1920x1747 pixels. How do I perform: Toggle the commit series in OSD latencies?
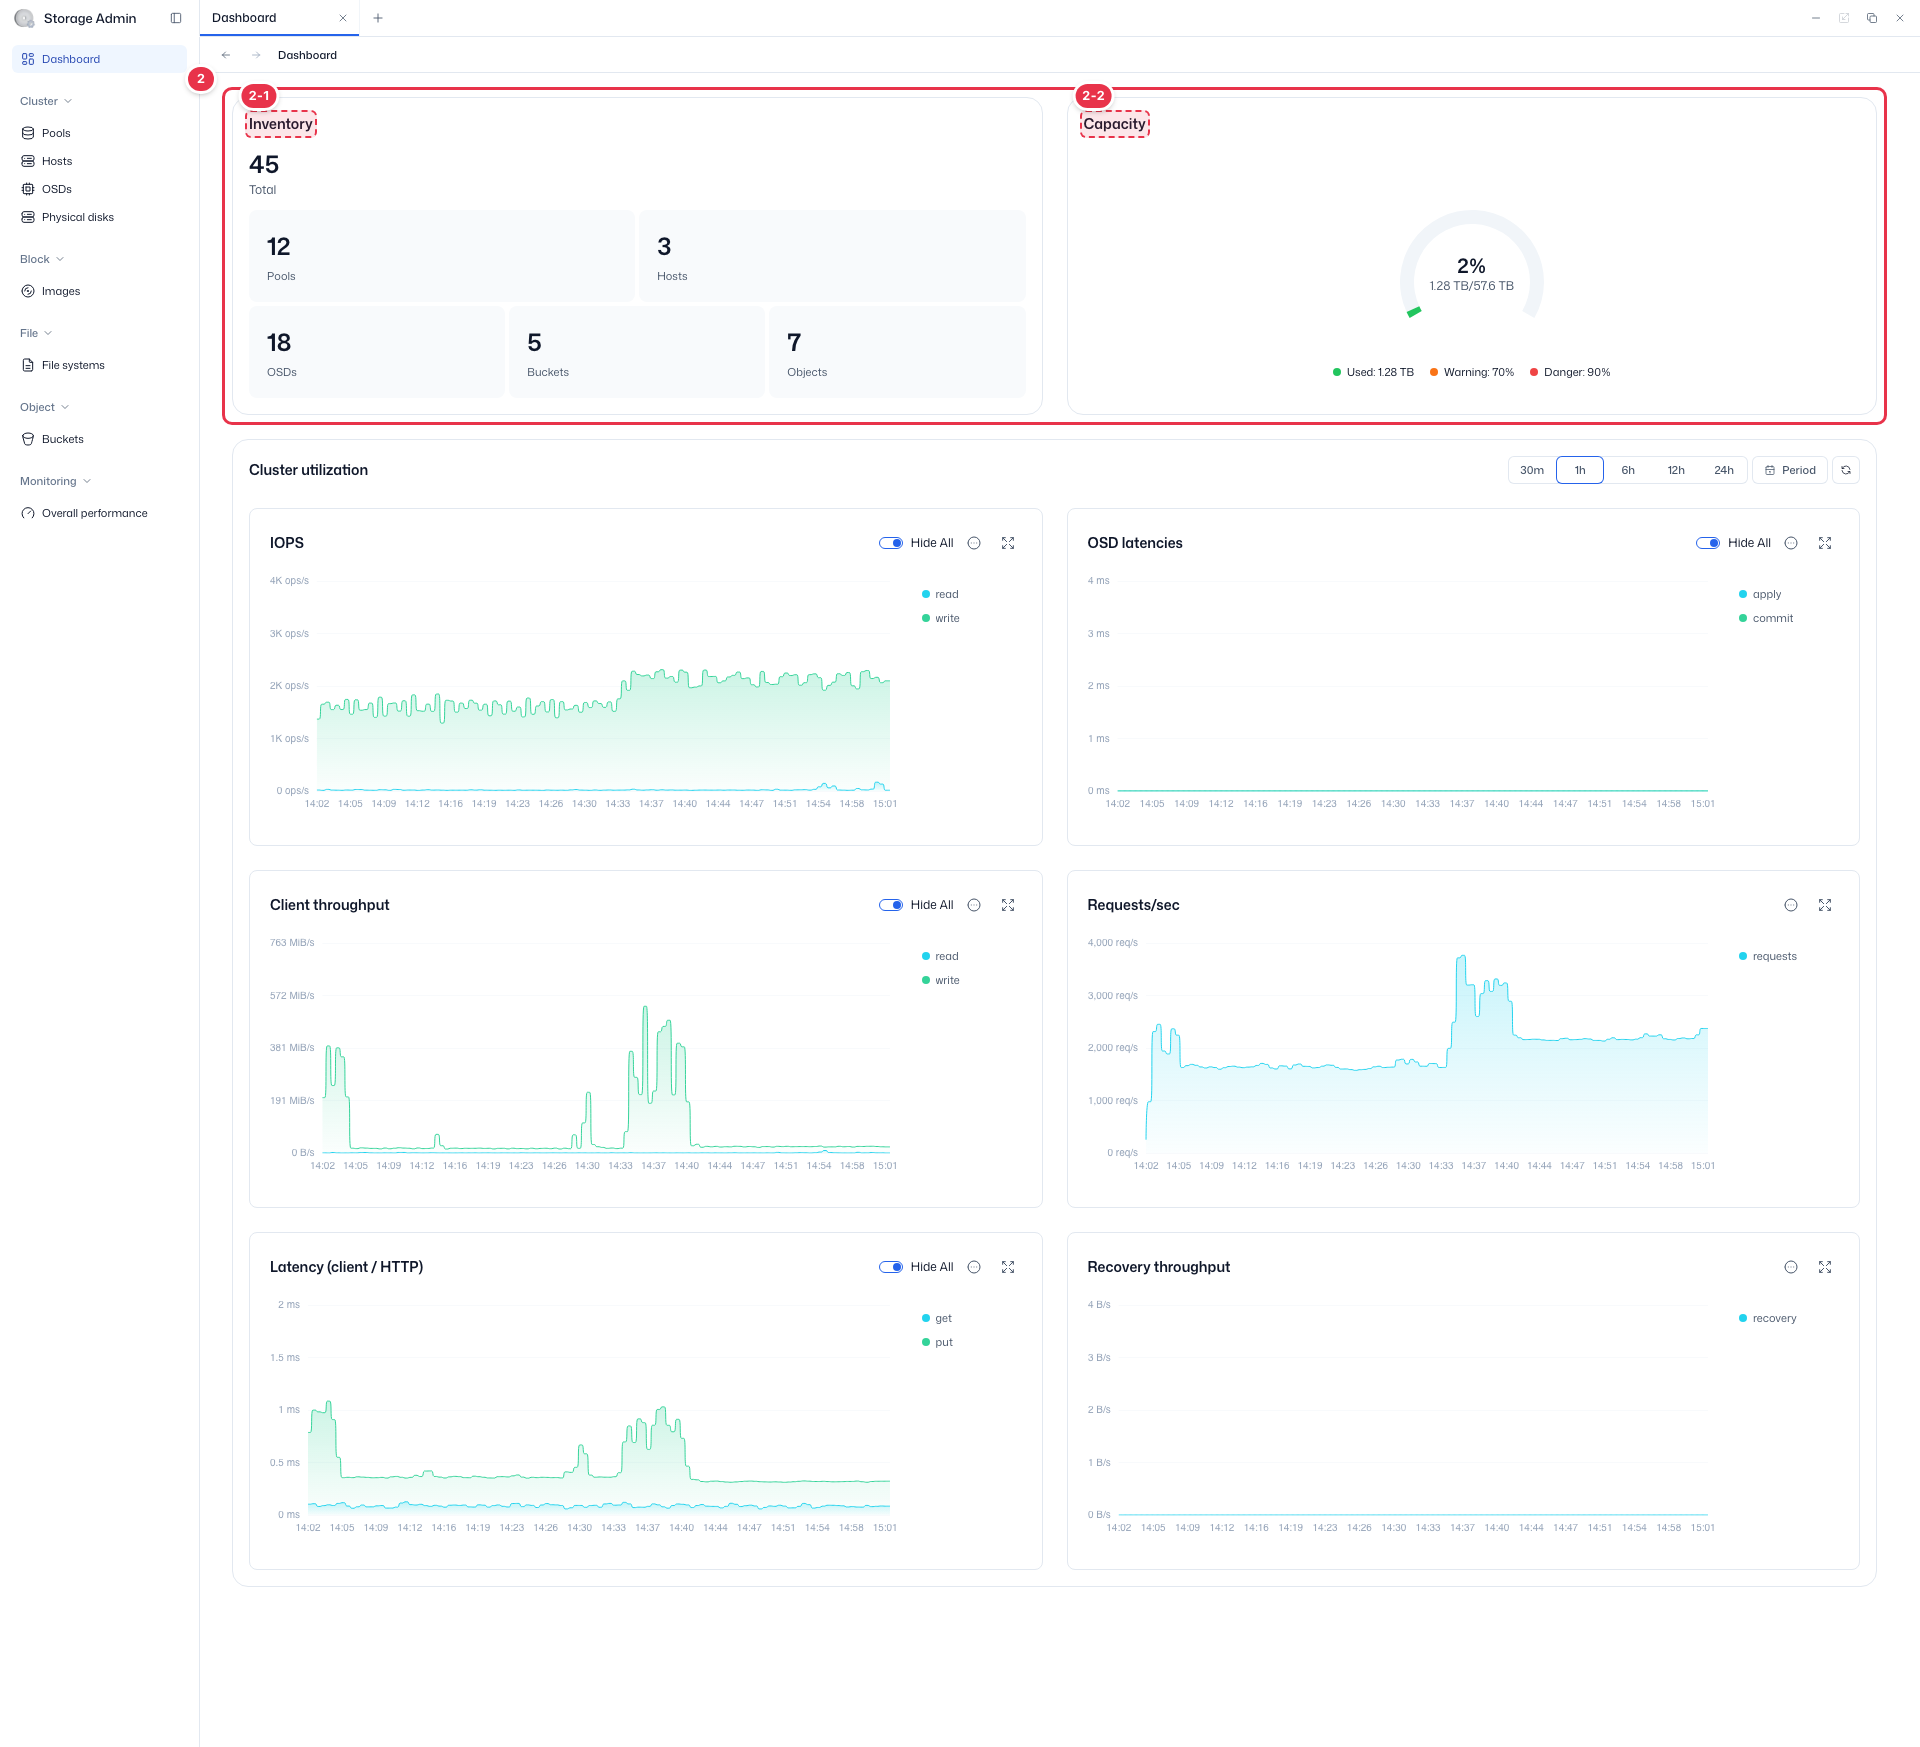[1766, 618]
